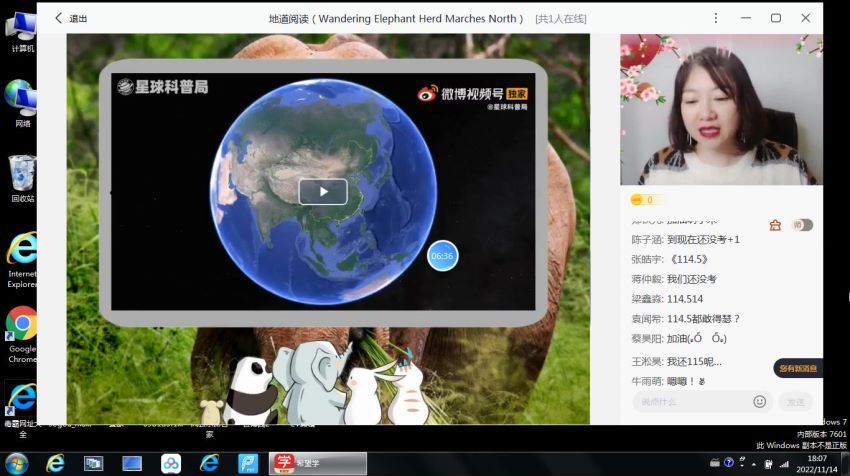Click the window switcher taskbar icon
Image resolution: width=850 pixels, height=476 pixels.
(94, 464)
